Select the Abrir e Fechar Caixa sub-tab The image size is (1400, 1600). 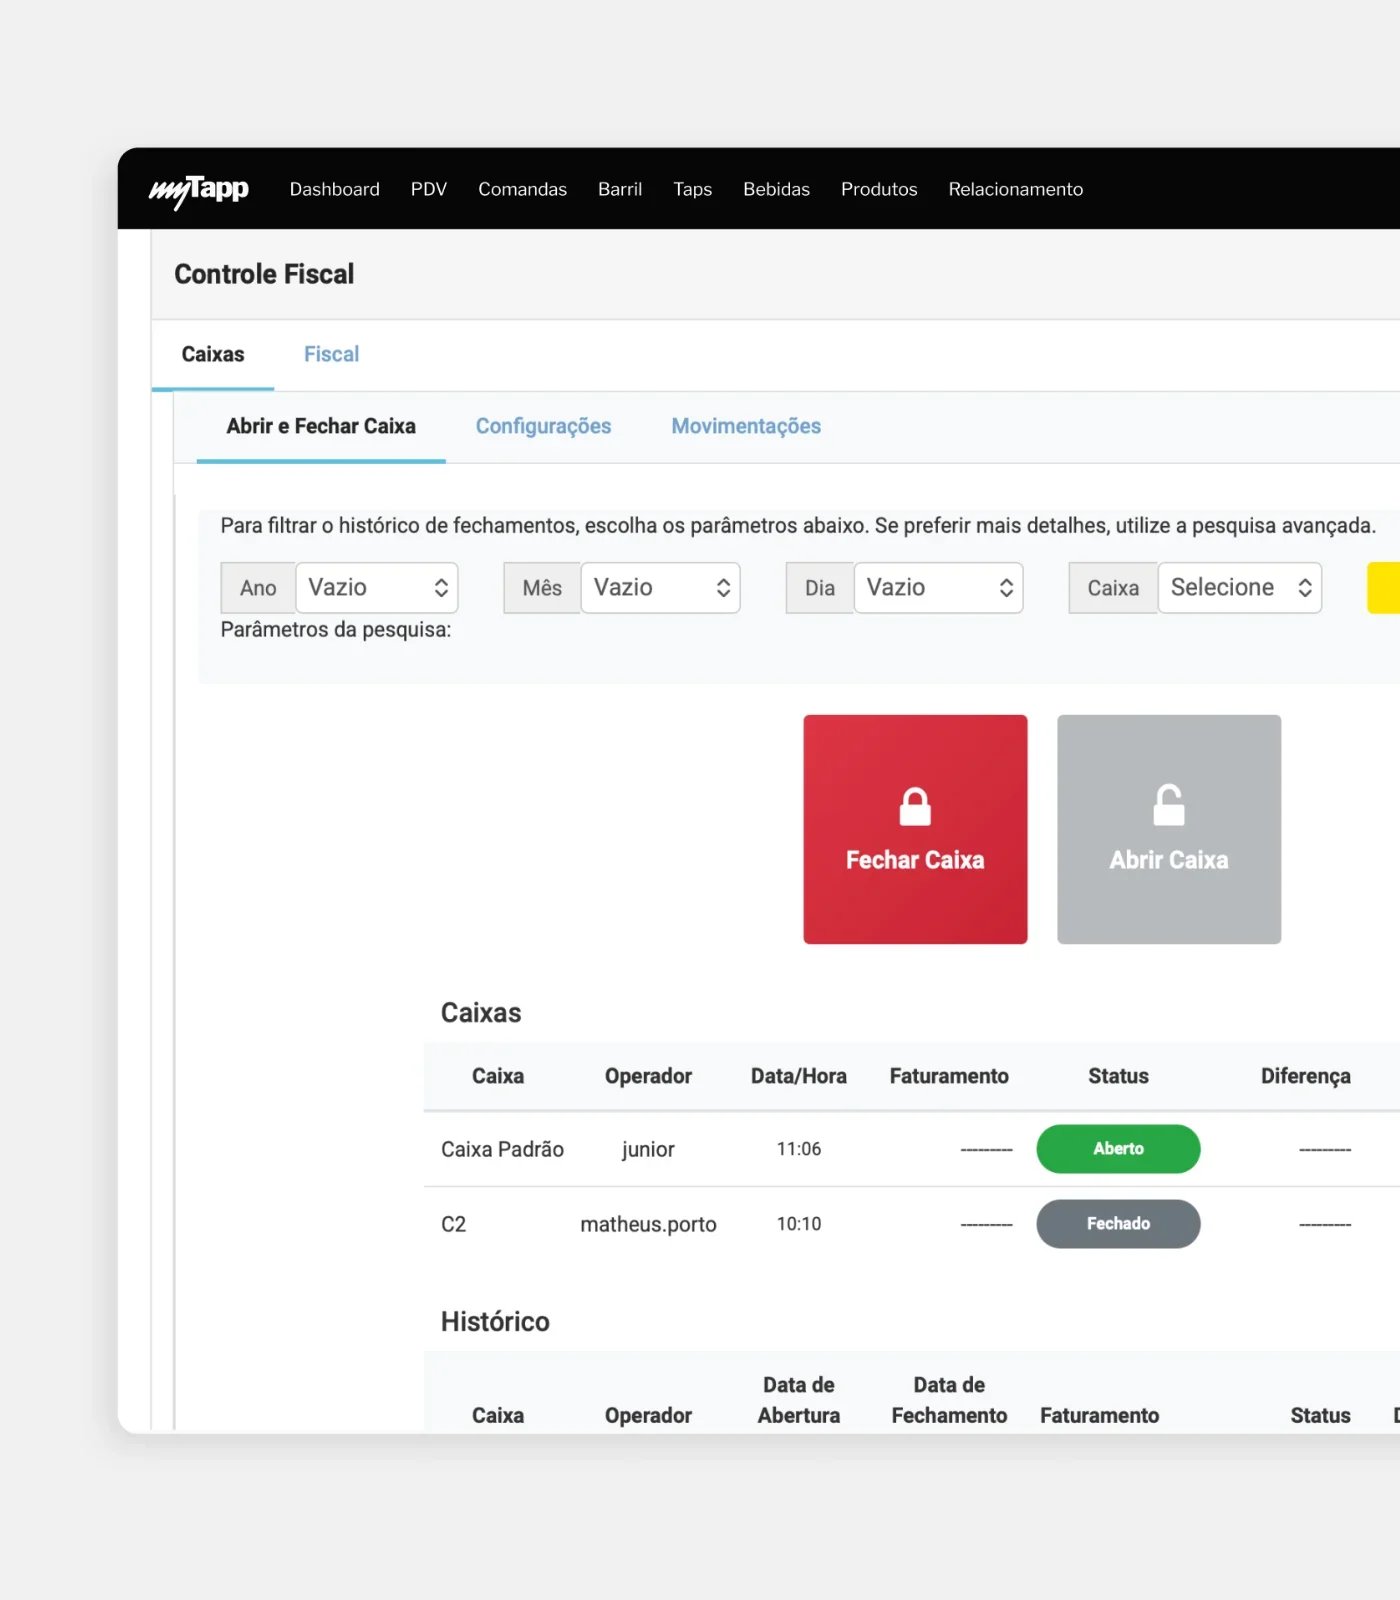pyautogui.click(x=321, y=426)
